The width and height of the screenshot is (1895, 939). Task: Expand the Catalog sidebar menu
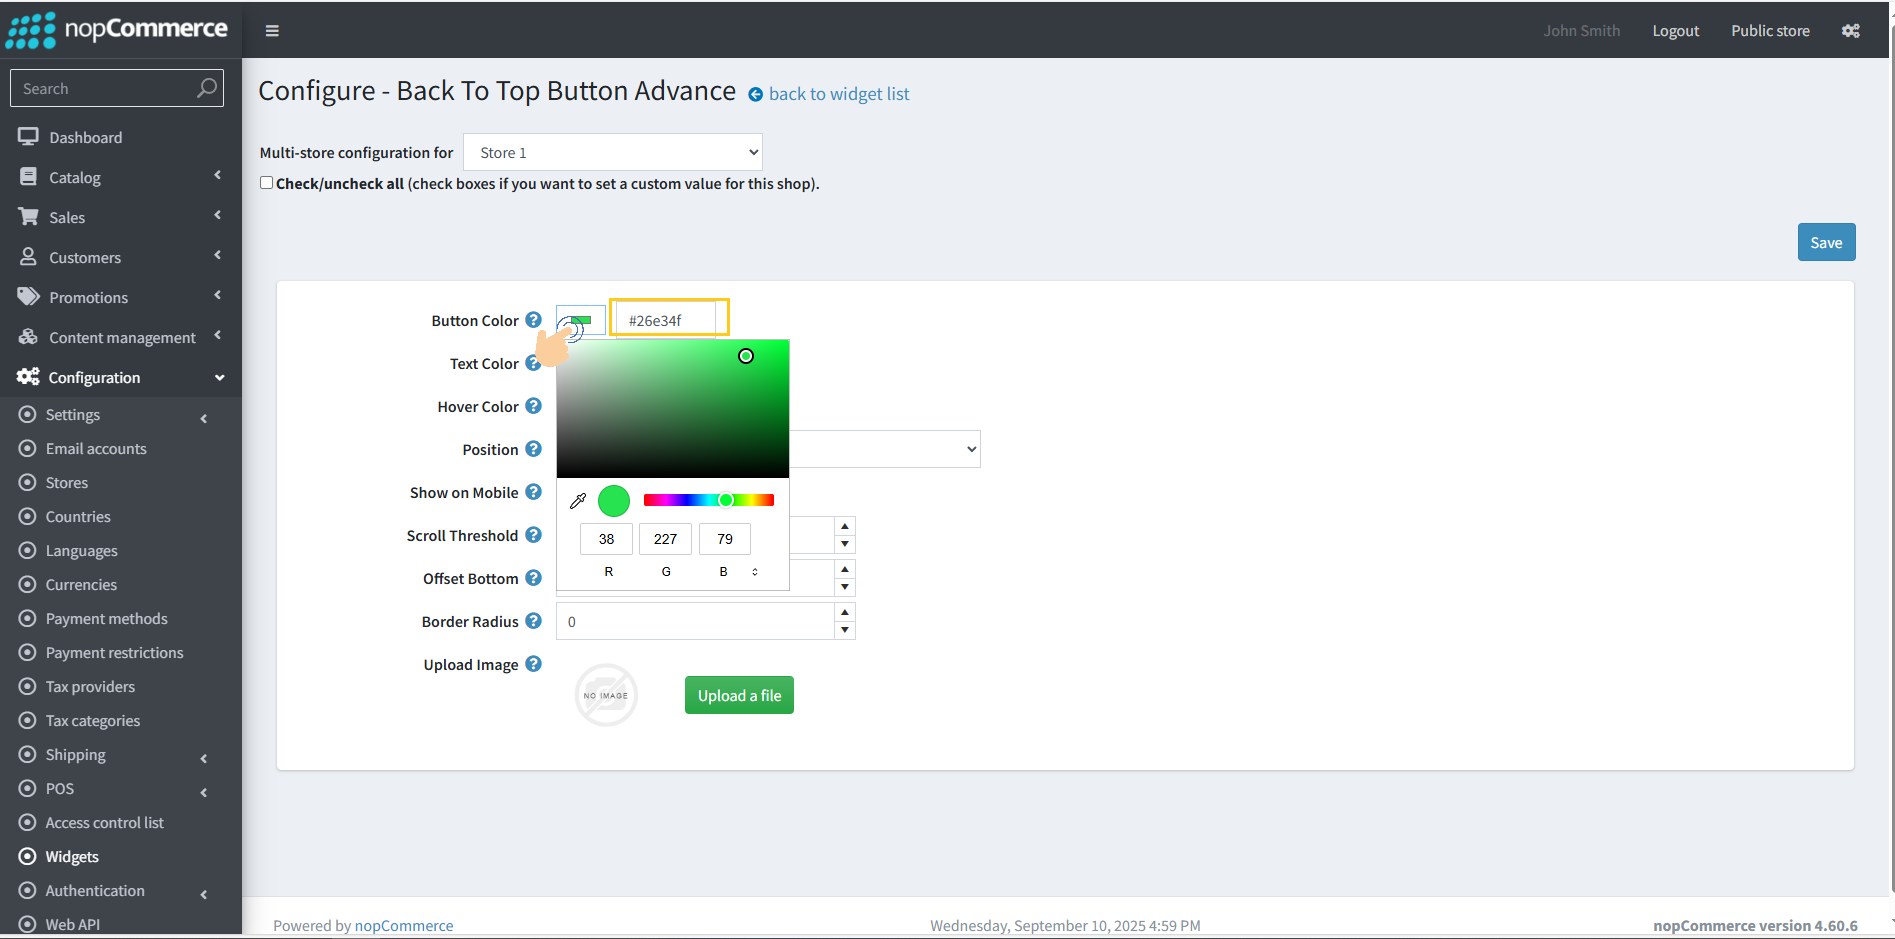120,177
